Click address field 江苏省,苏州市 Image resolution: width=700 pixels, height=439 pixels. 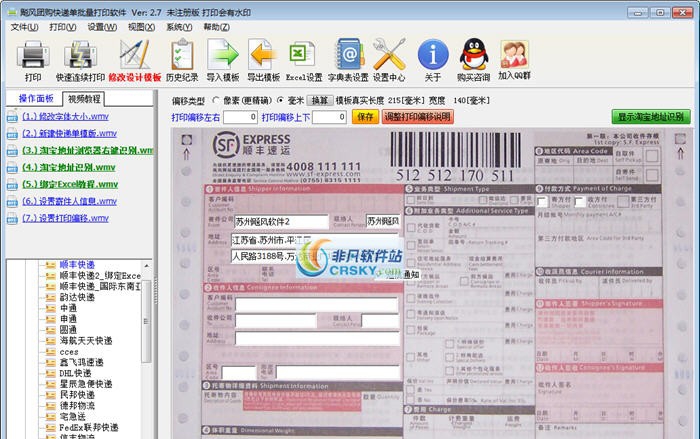[x=315, y=240]
